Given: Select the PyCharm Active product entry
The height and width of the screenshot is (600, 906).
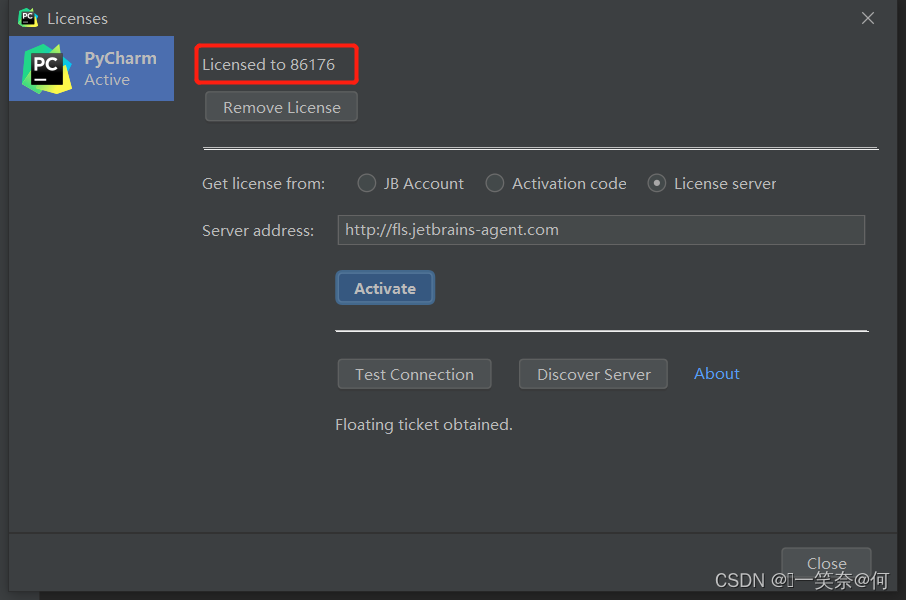Looking at the screenshot, I should click(91, 68).
